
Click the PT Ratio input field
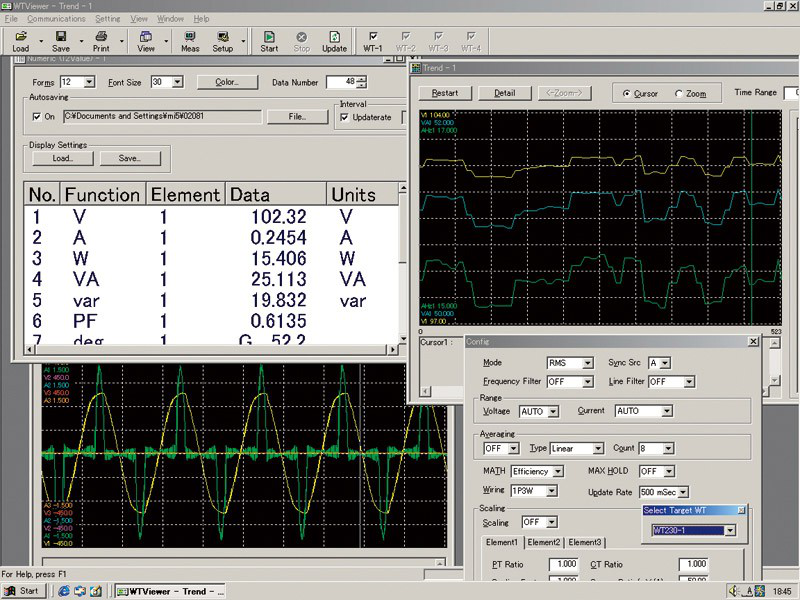(563, 564)
